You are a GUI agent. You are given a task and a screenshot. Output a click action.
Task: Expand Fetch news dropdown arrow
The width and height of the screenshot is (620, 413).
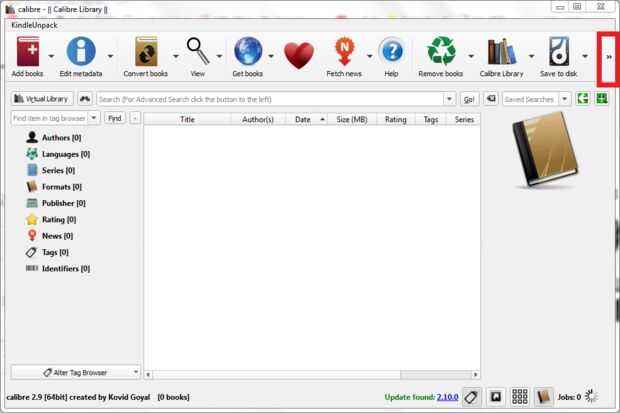pos(370,56)
